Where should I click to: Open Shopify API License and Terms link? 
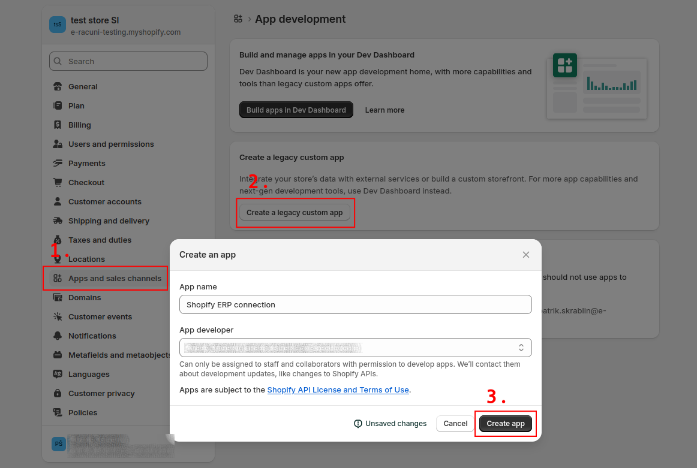338,390
